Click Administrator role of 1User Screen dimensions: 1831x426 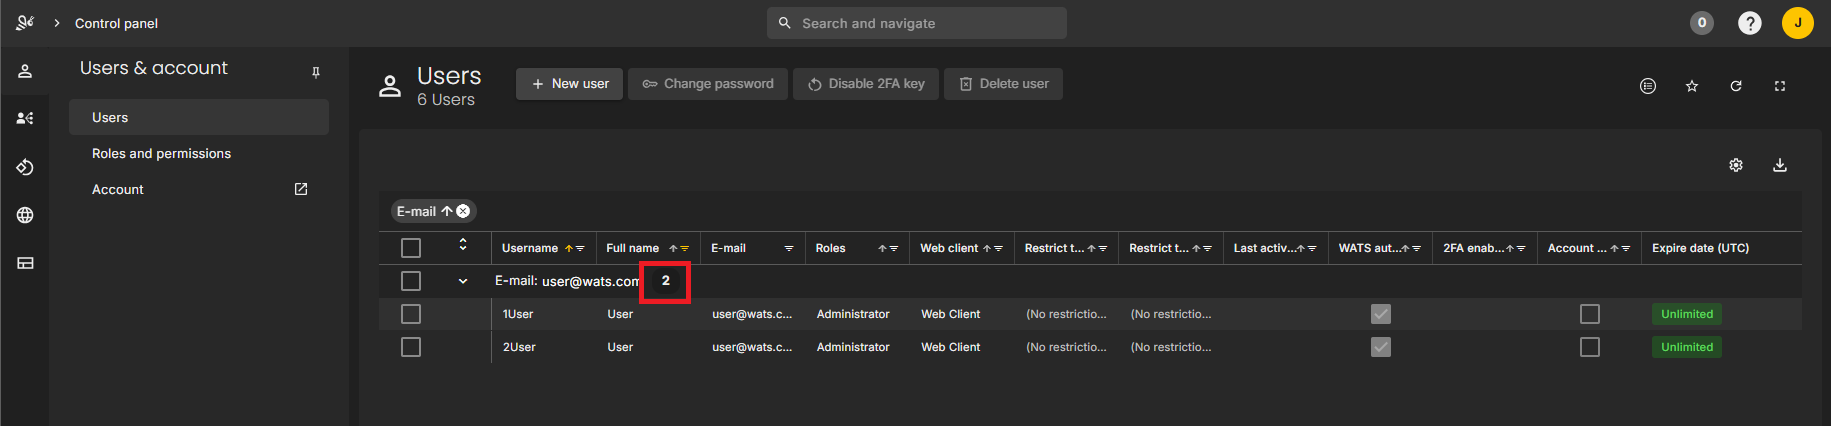pos(853,314)
